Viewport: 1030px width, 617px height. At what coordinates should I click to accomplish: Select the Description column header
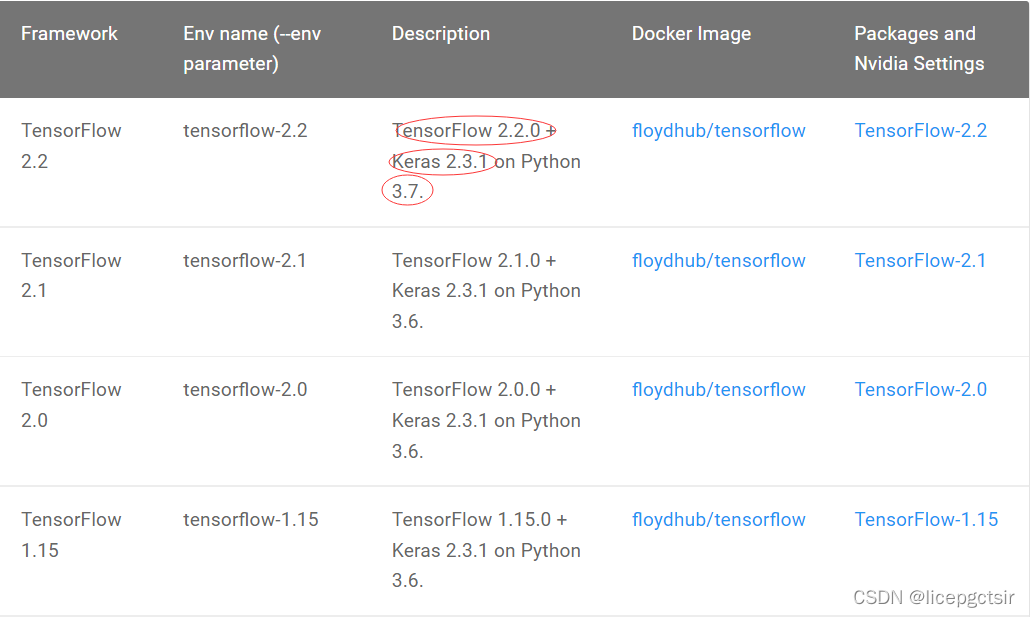pyautogui.click(x=440, y=33)
